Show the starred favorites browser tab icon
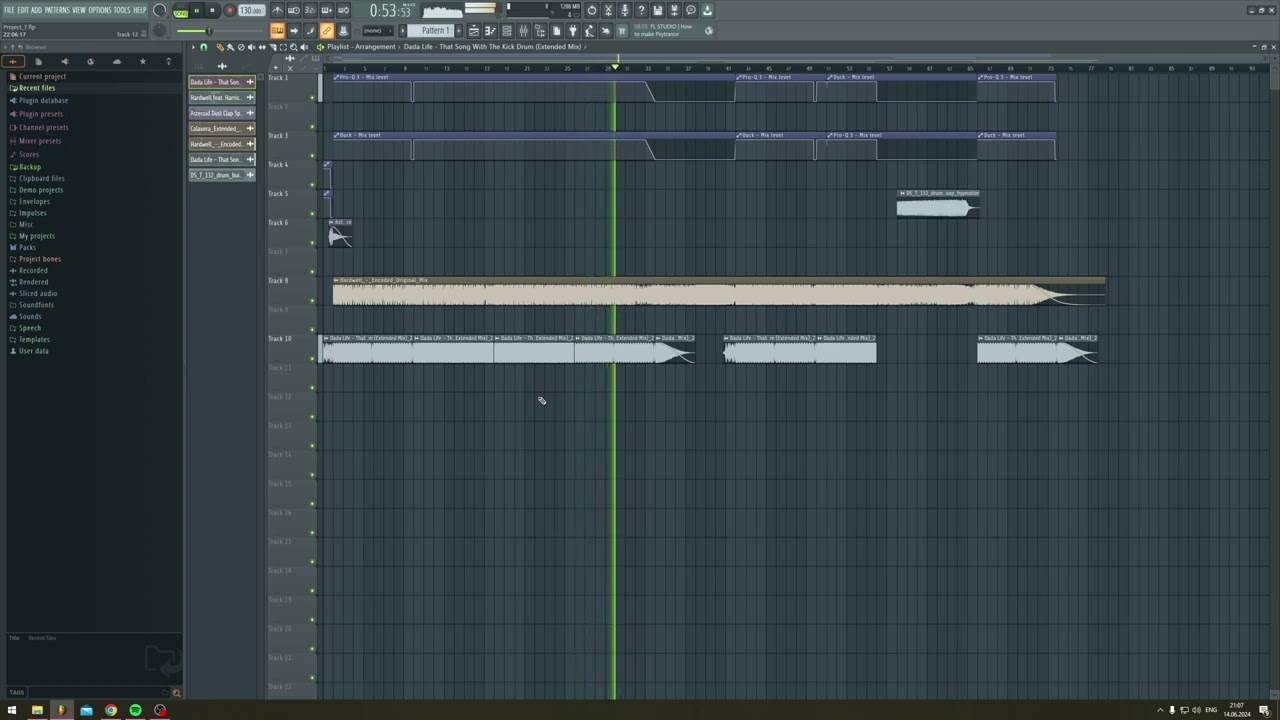 coord(142,61)
